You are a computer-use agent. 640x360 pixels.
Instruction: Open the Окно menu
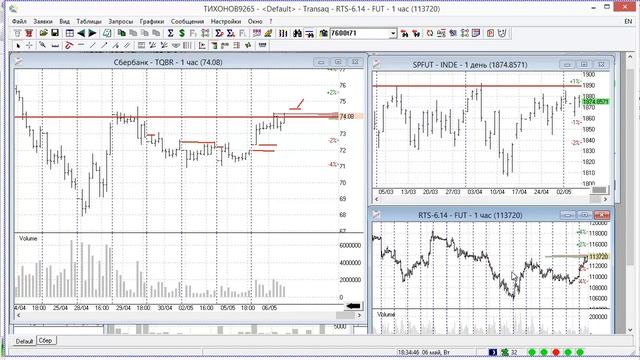pos(255,21)
